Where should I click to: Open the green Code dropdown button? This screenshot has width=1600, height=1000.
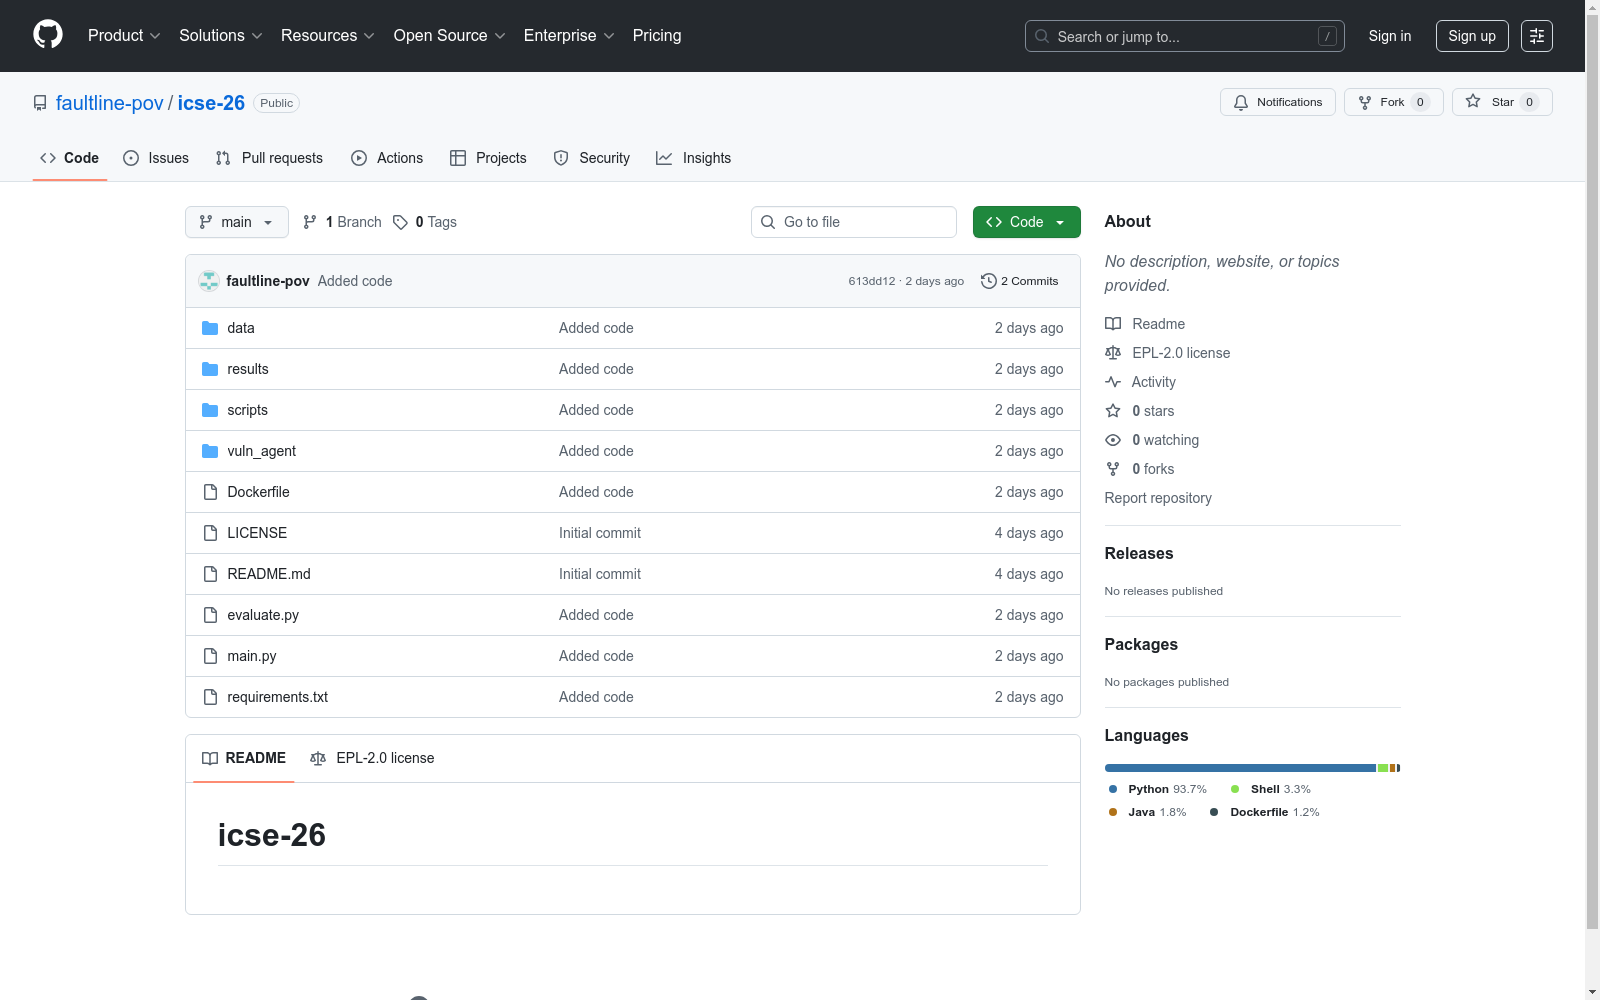1026,222
